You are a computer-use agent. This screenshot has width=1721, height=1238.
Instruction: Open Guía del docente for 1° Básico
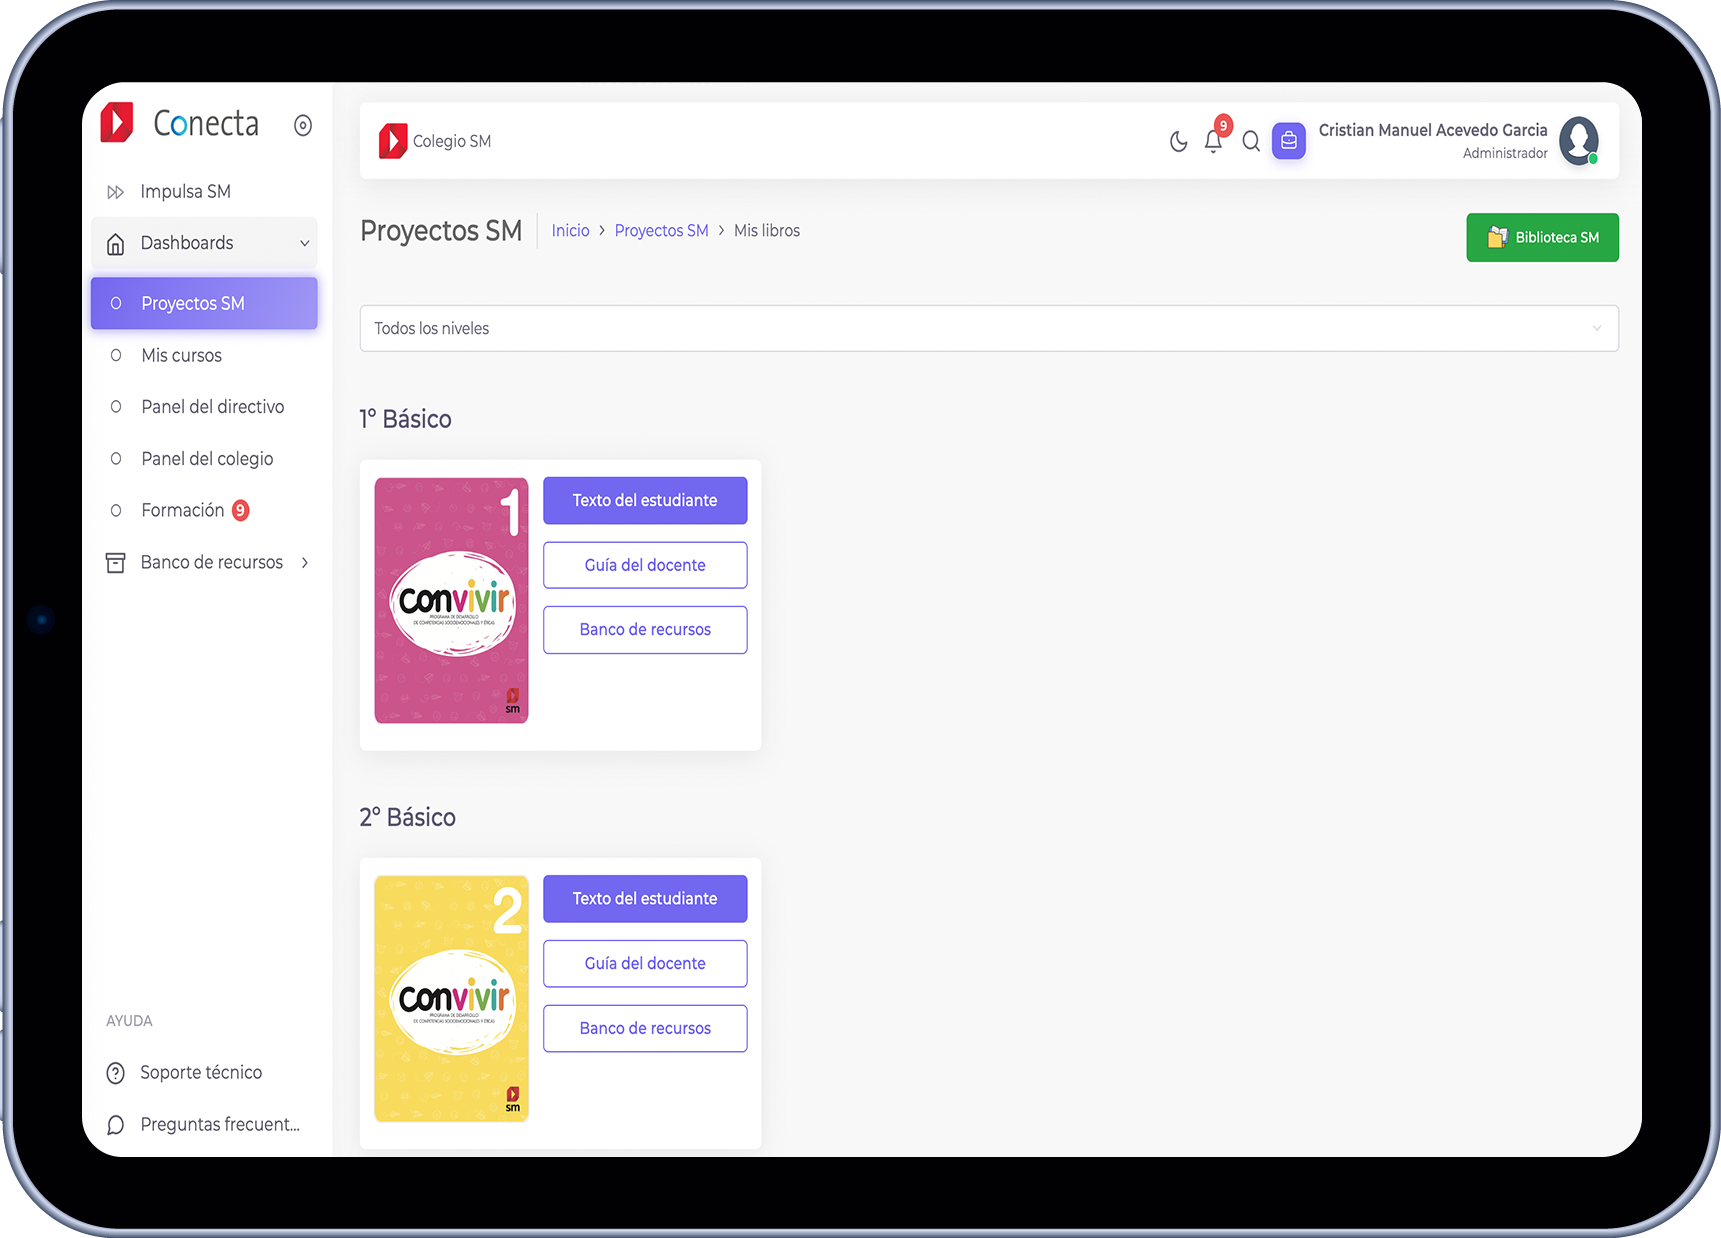click(645, 565)
